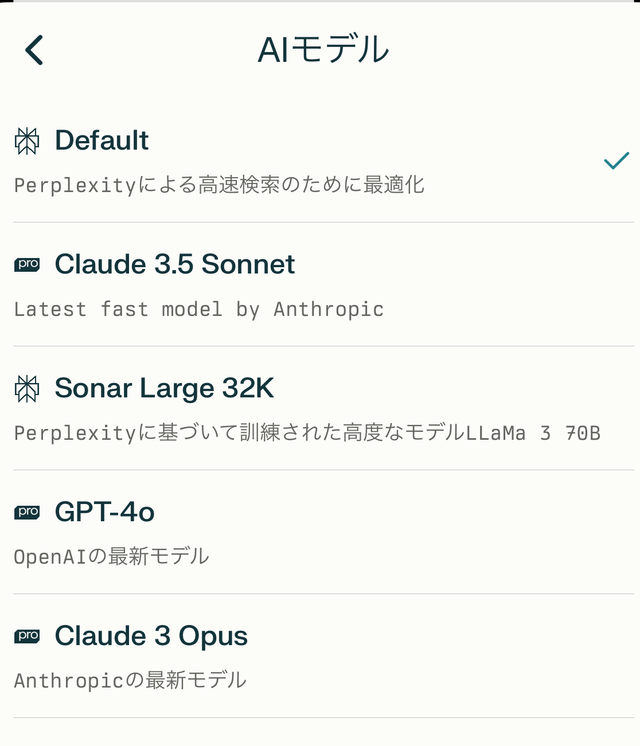Click the Perplexity logo beside Default
640x746 pixels.
point(27,141)
